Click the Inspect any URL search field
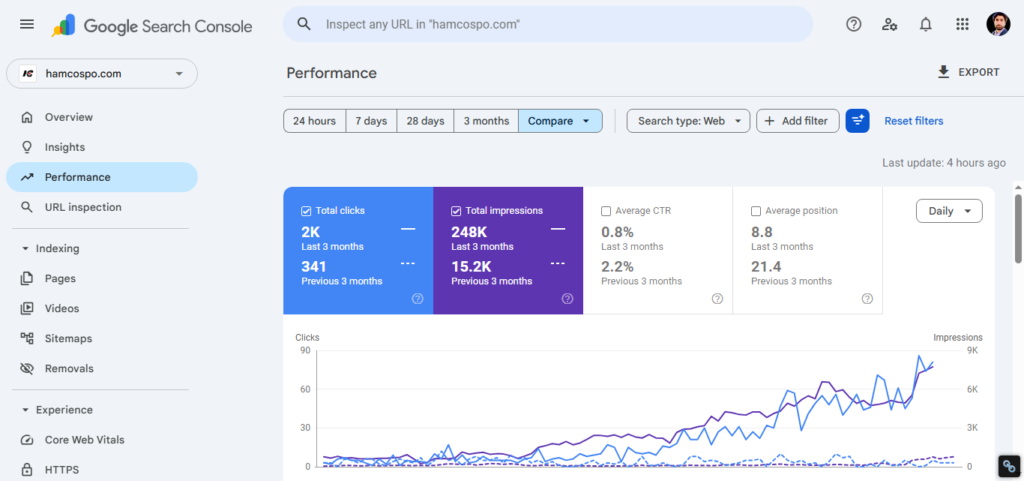1024x481 pixels. 548,24
